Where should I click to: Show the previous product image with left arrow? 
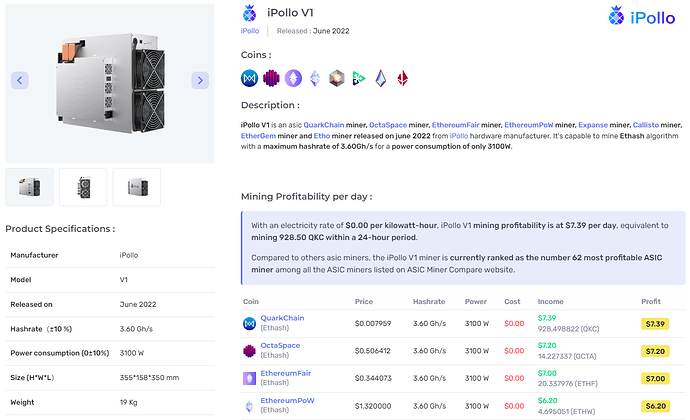pyautogui.click(x=20, y=80)
